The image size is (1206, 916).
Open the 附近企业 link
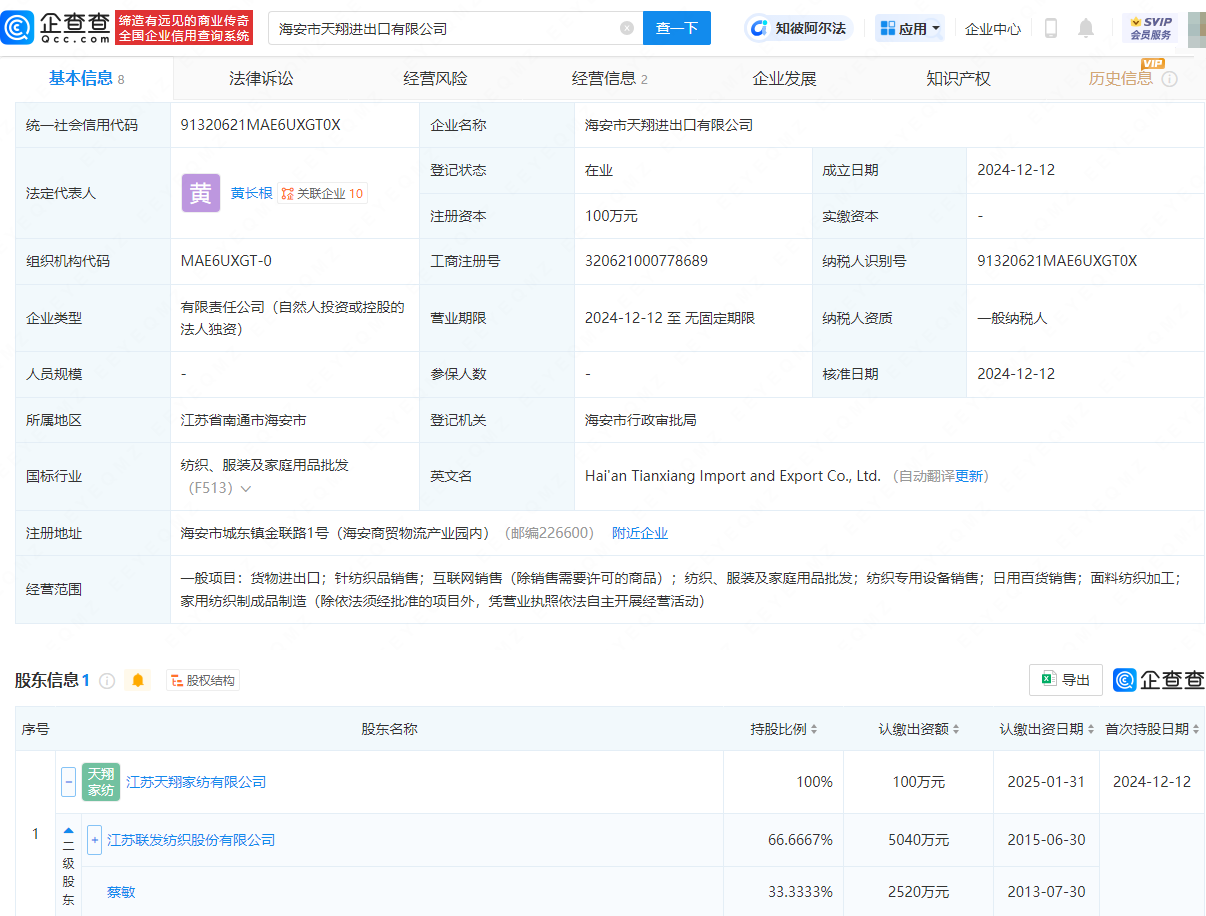[x=640, y=532]
